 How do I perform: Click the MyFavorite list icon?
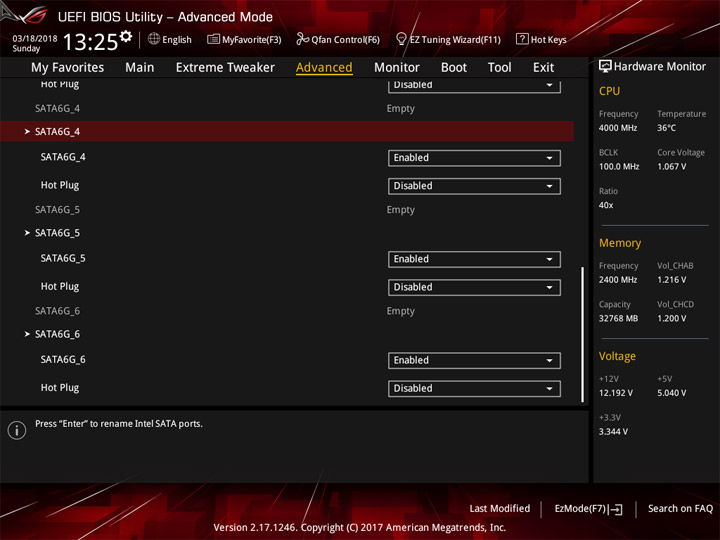click(213, 39)
